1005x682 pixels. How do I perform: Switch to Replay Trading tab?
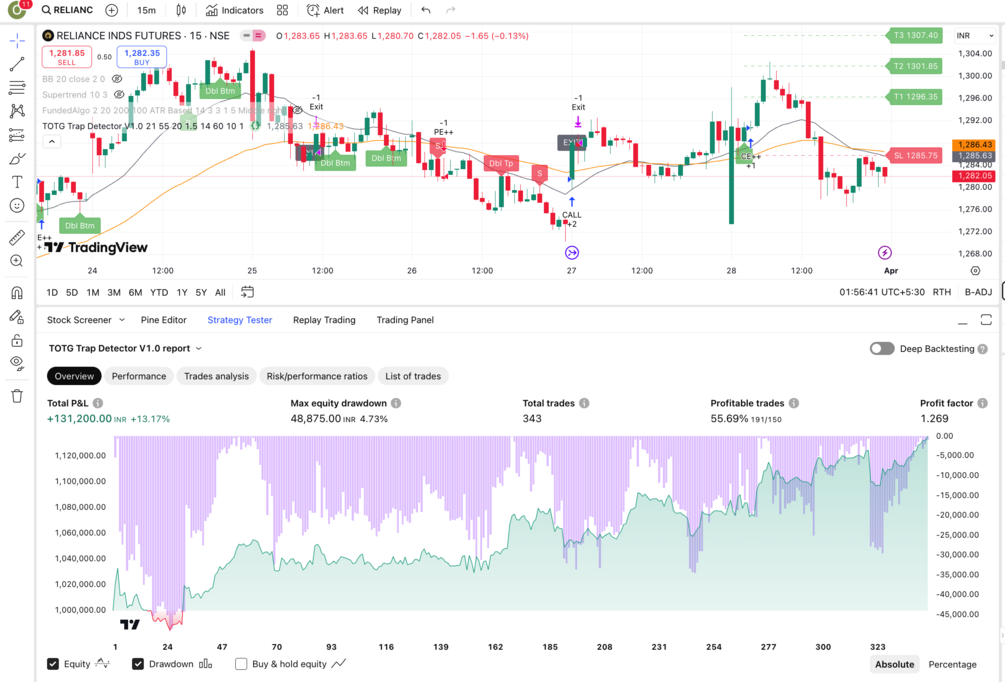point(324,320)
